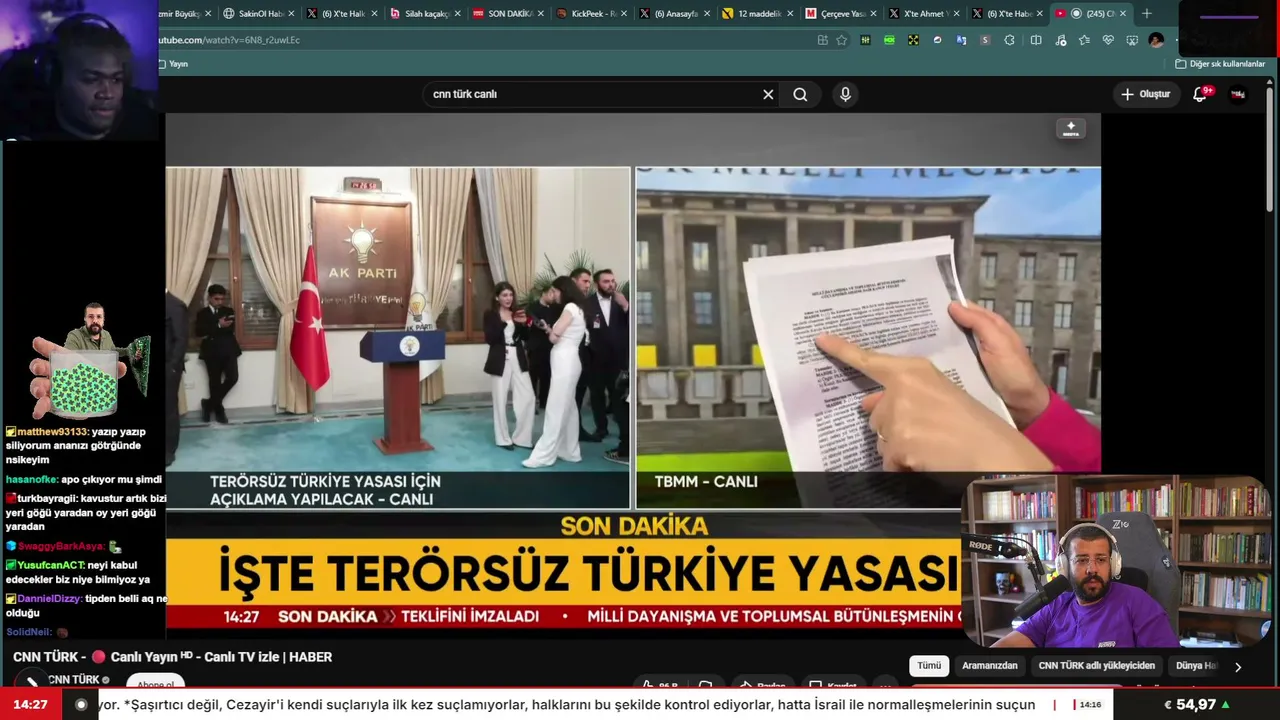
Task: Open YouTube notifications bell
Action: 1200,94
